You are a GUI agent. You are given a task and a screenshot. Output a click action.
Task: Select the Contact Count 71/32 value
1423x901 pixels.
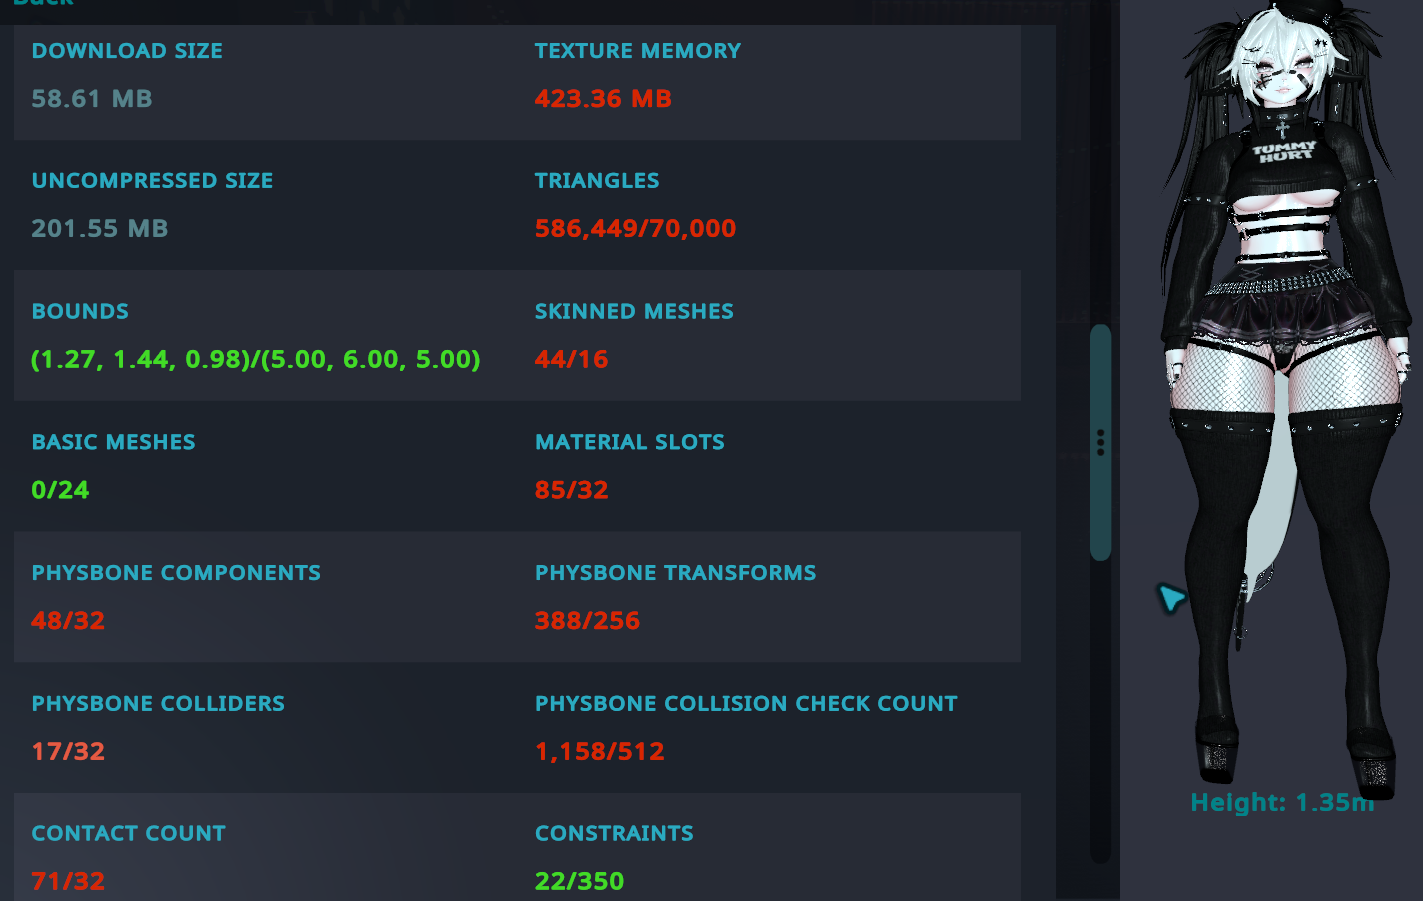tap(68, 881)
